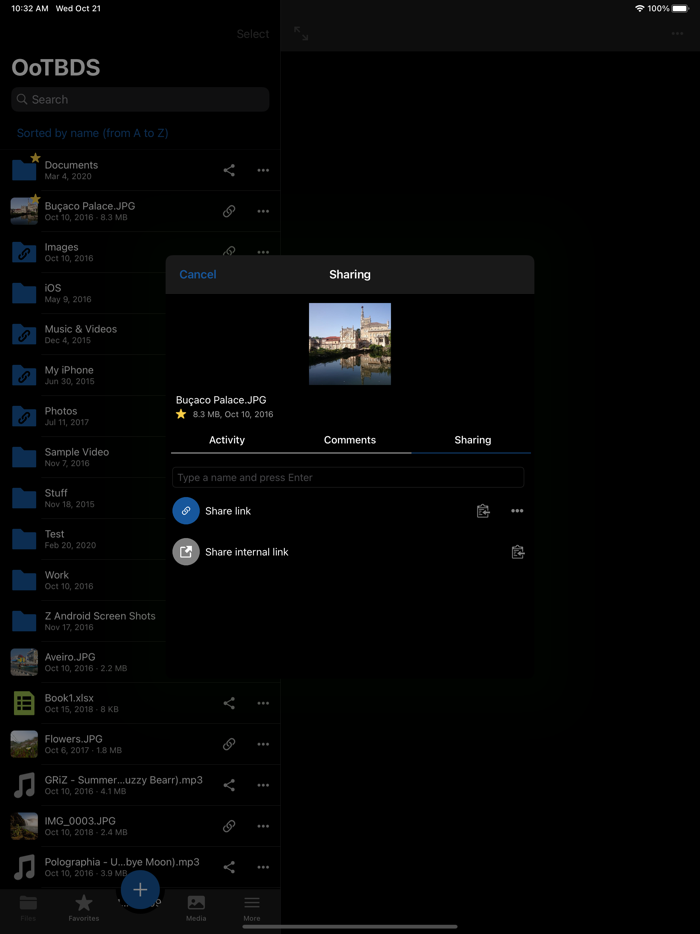Click the favorite star in Sharing dialog
This screenshot has width=700, height=934.
[x=181, y=414]
